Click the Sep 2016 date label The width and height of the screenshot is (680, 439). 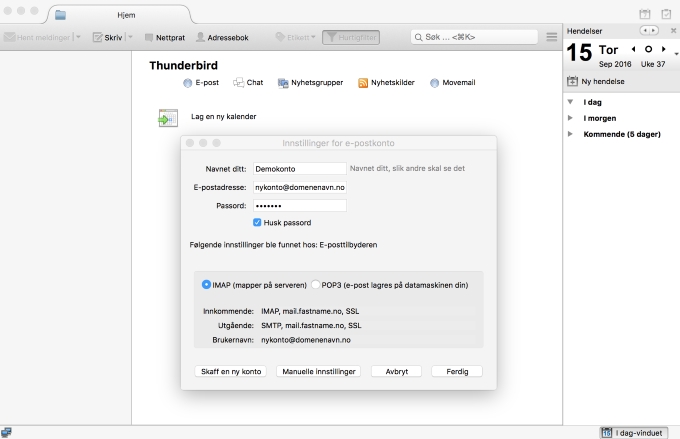(x=615, y=64)
